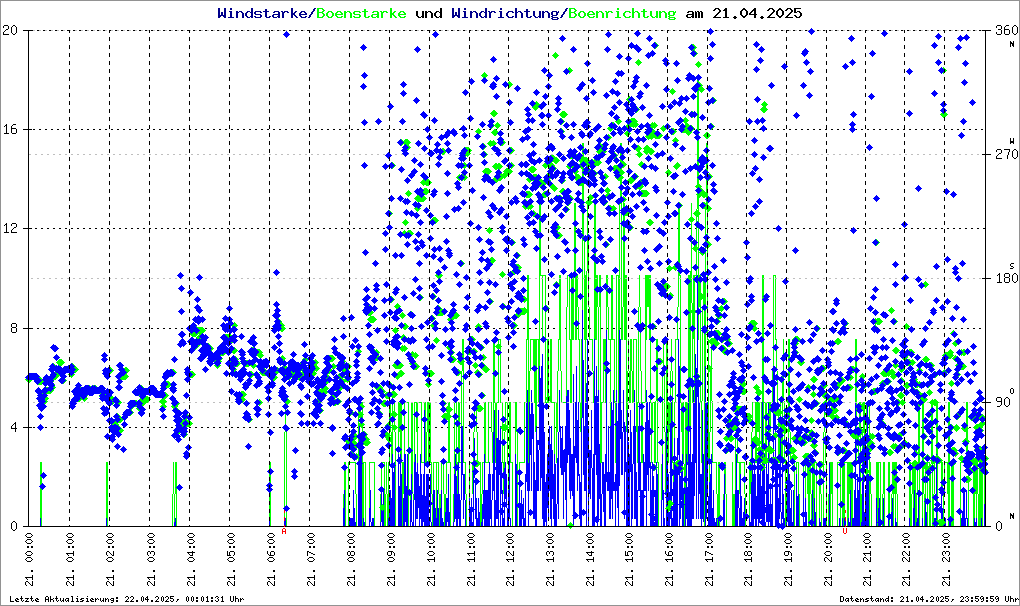Click the left axis value 4
This screenshot has width=1020, height=606.
[14, 427]
